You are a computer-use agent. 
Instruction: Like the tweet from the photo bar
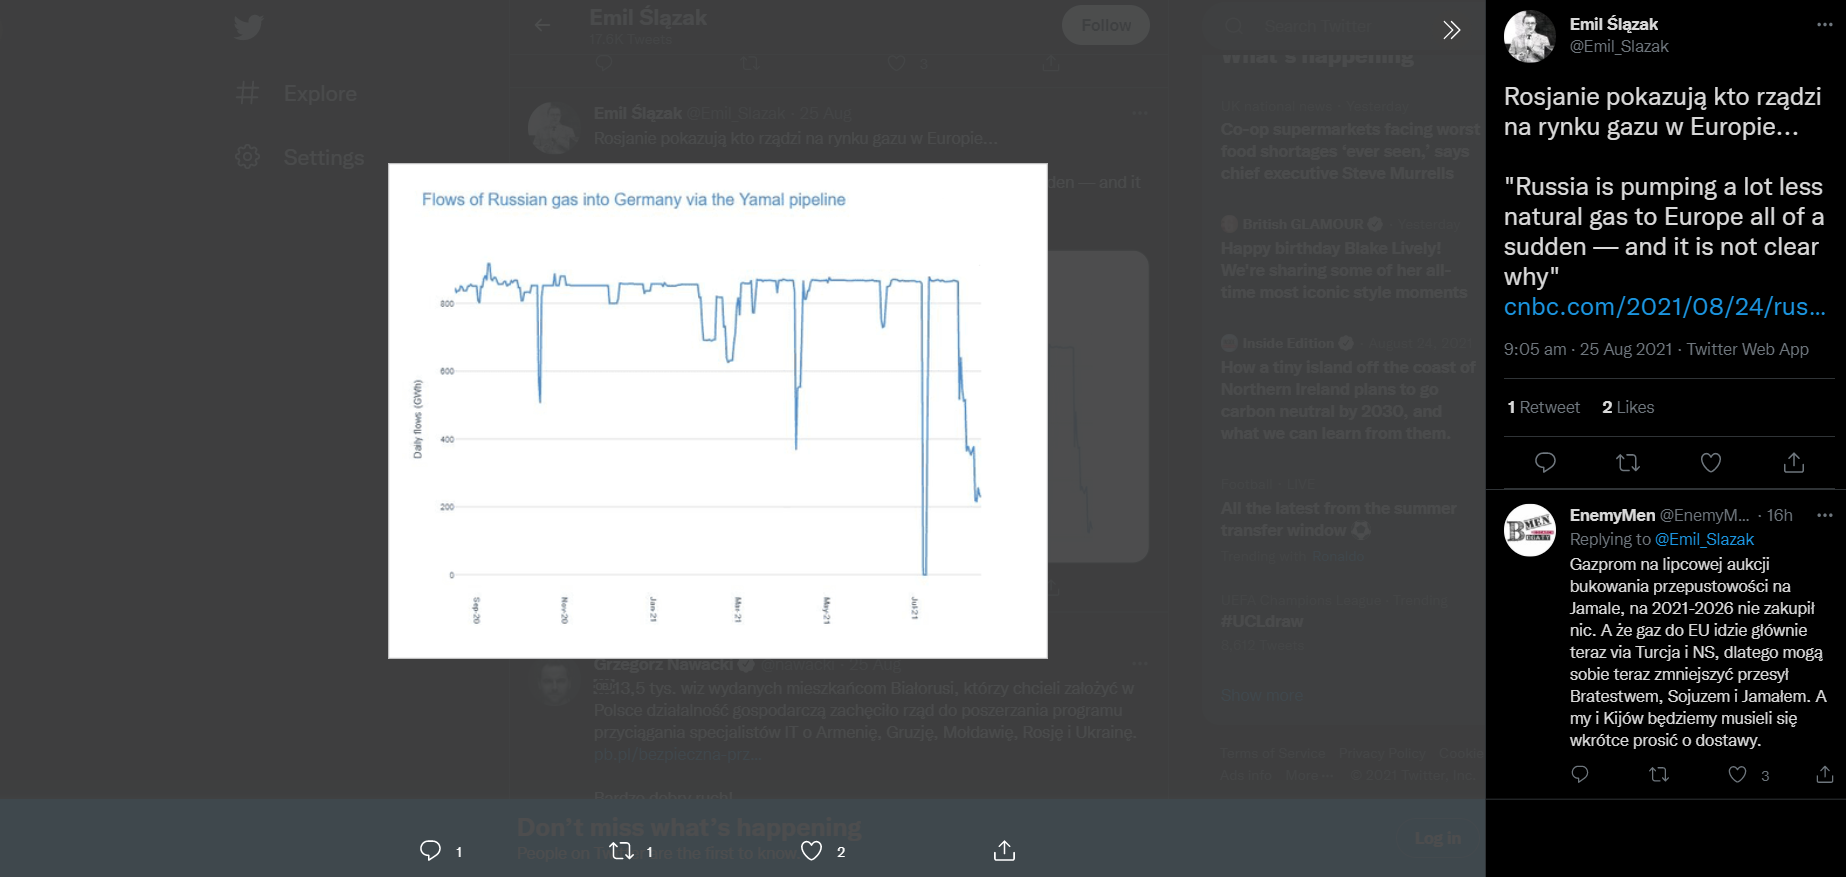(812, 851)
